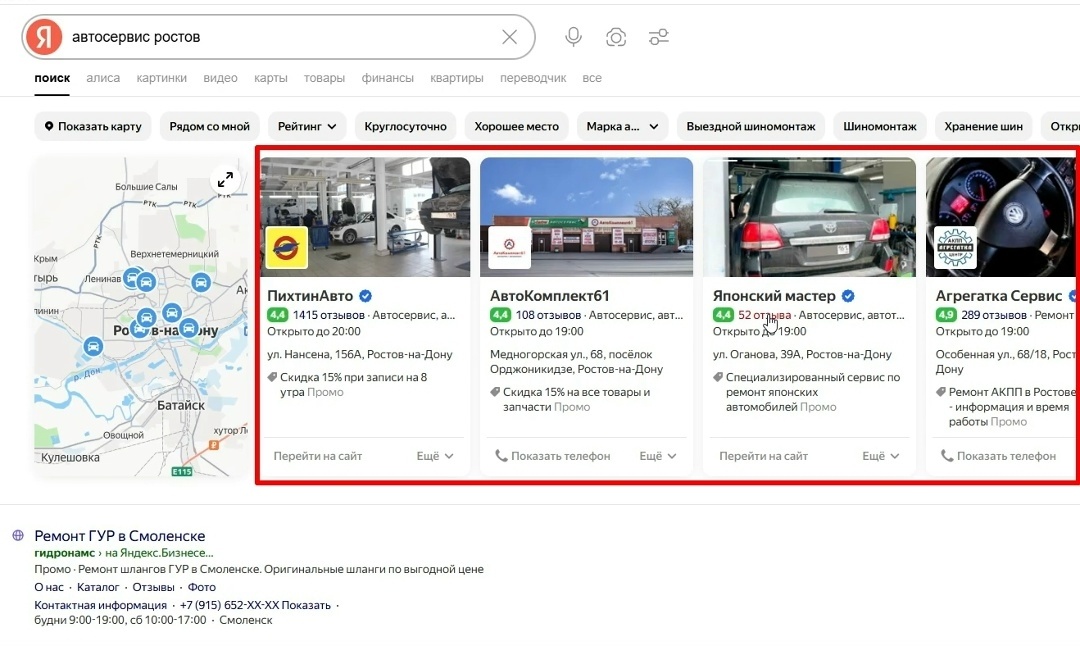This screenshot has height=646, width=1080.
Task: Click into the search input field
Action: (x=276, y=37)
